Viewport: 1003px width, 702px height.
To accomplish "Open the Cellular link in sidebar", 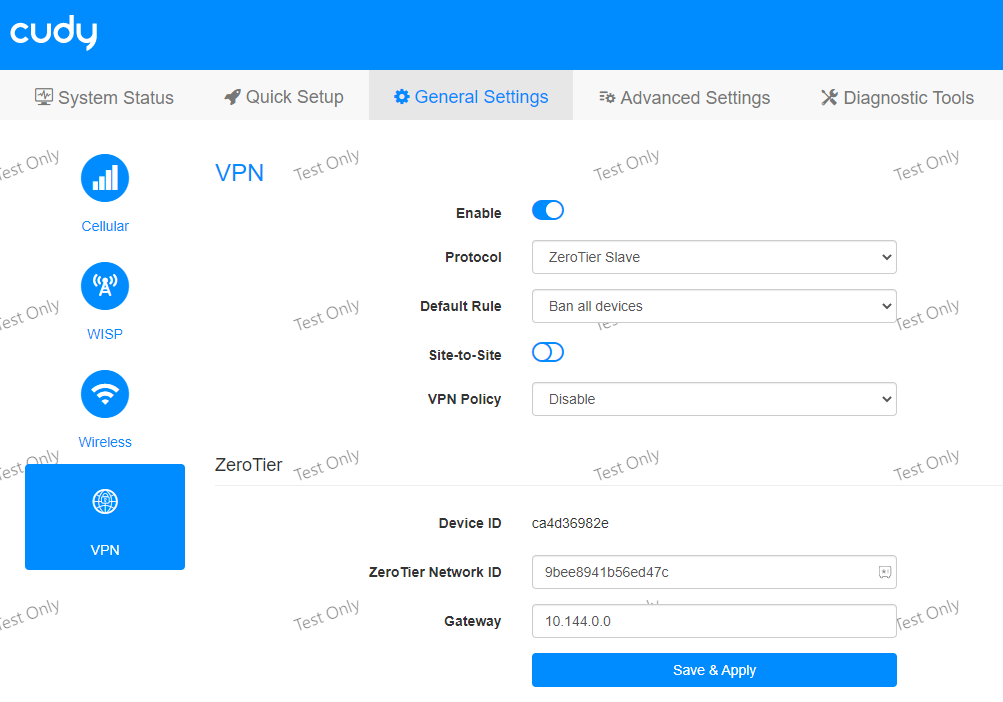I will (105, 226).
